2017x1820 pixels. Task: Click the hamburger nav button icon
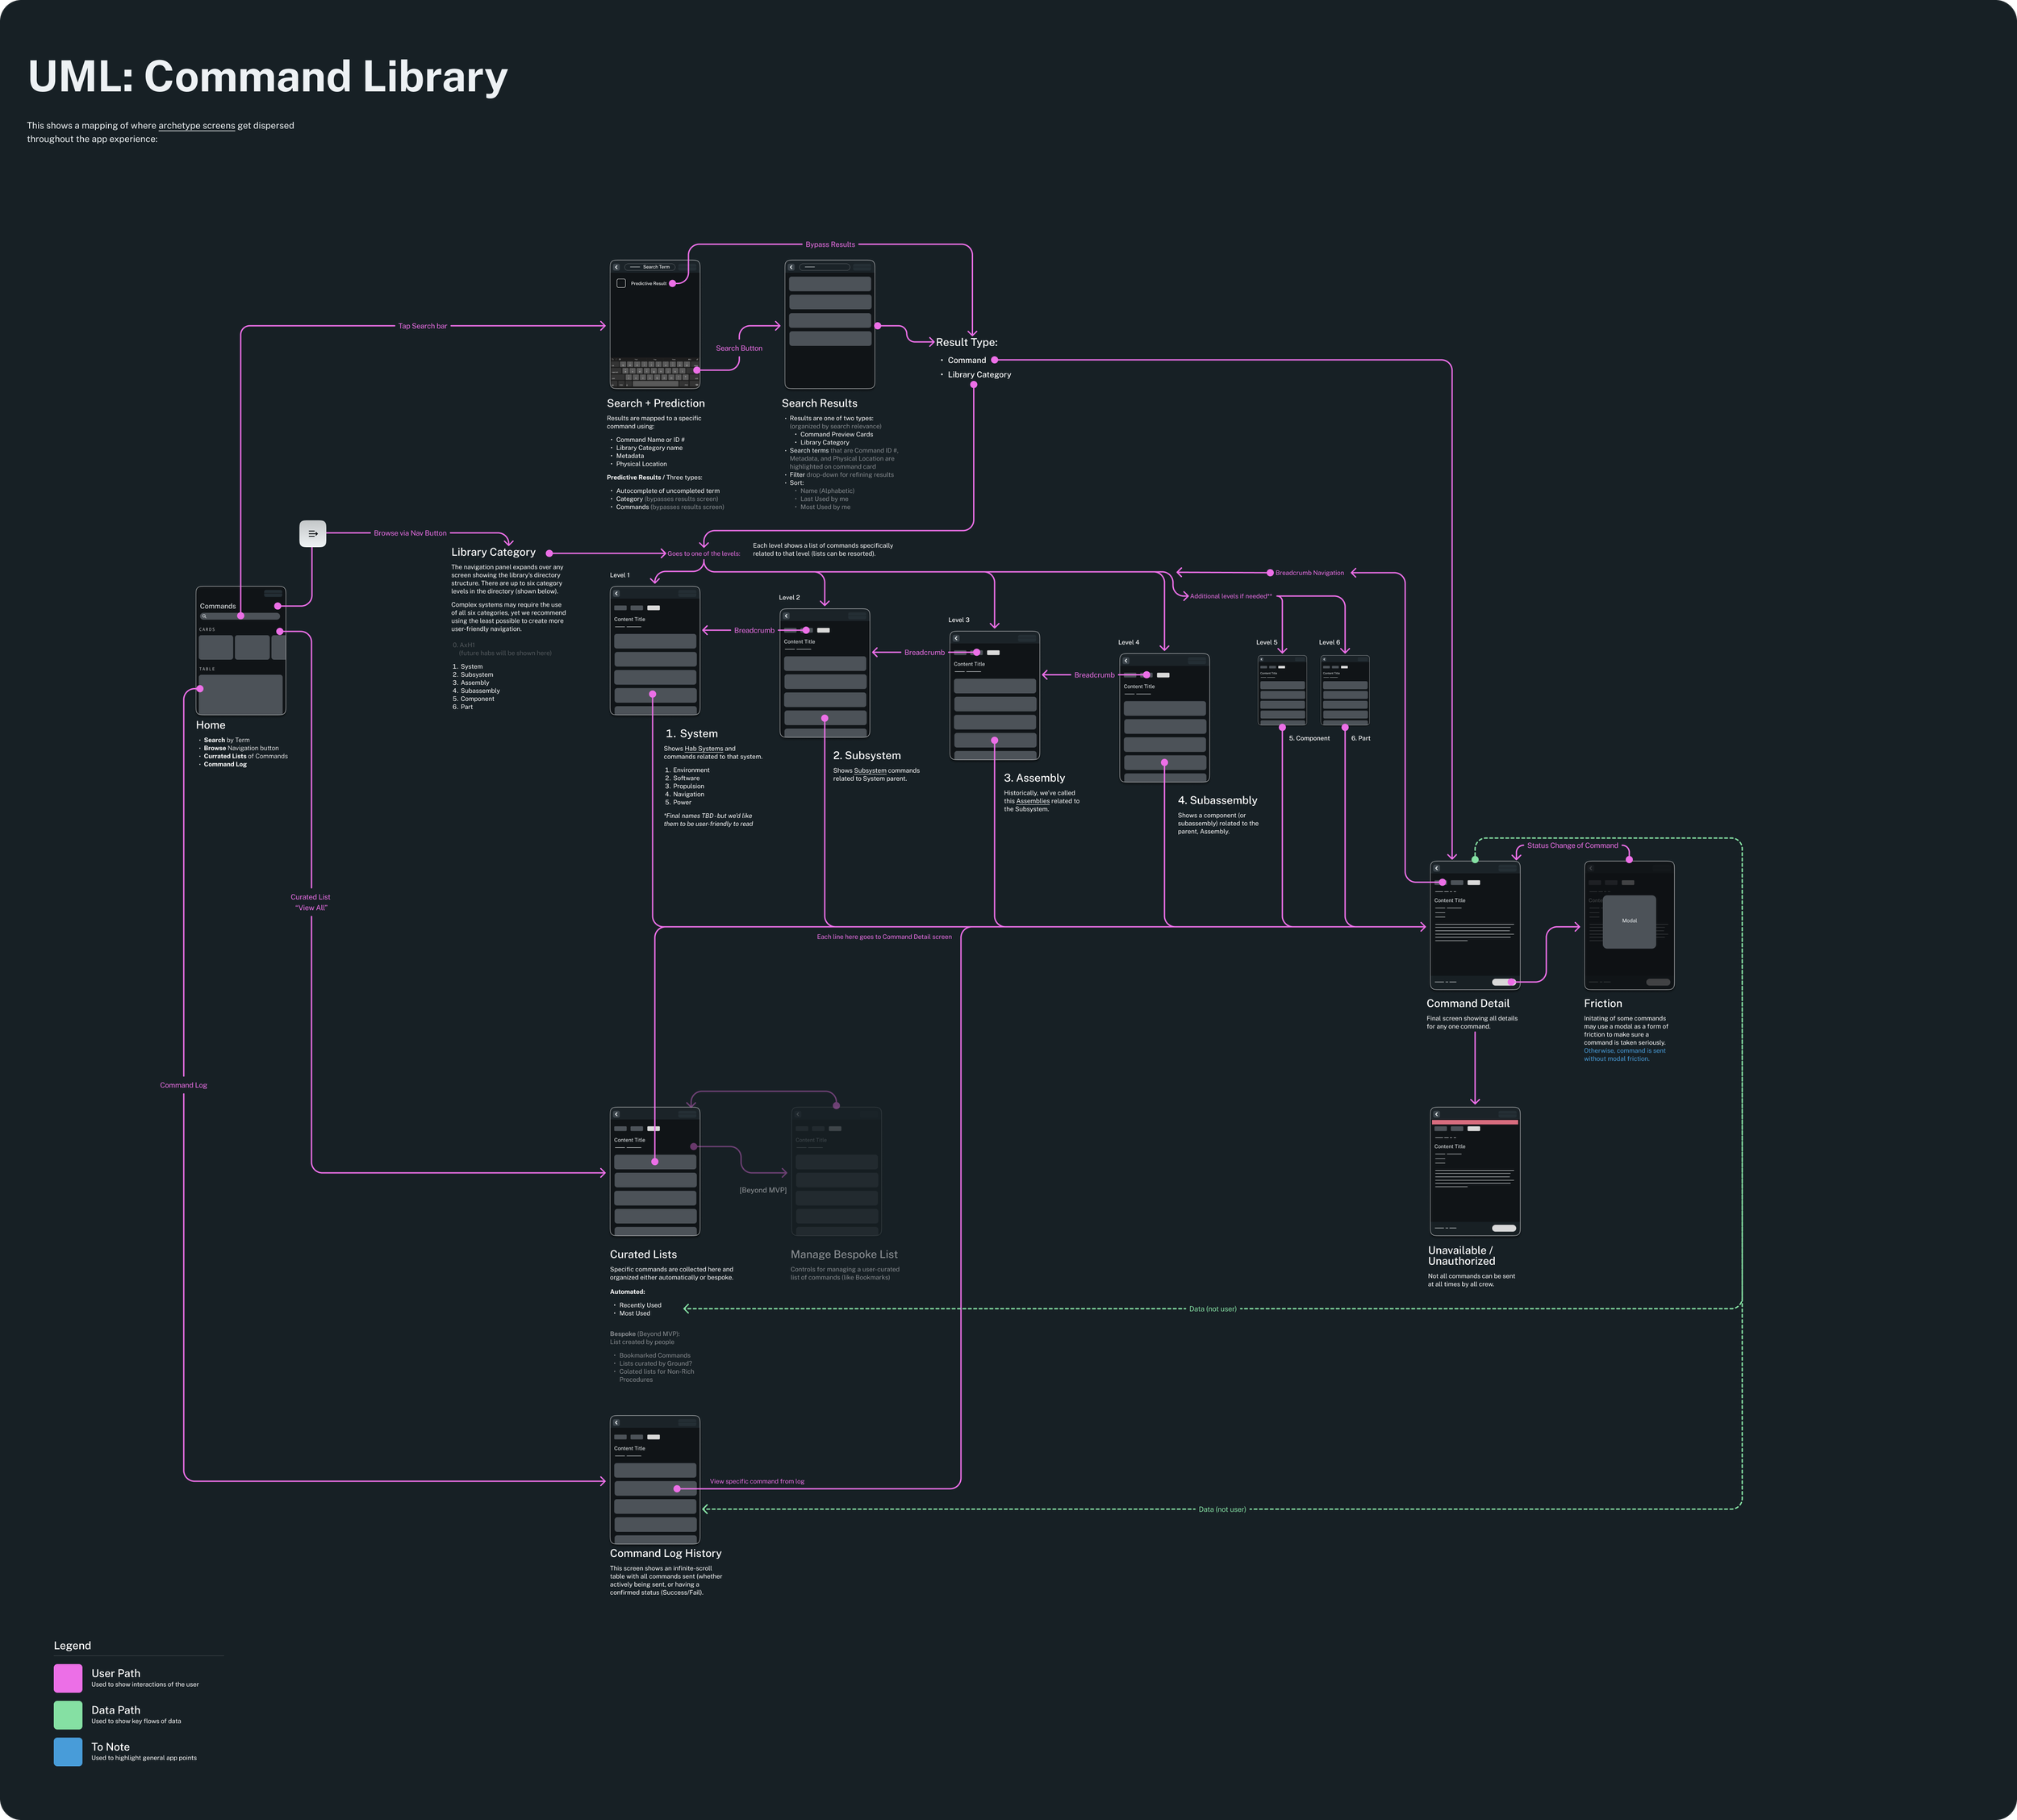(313, 533)
